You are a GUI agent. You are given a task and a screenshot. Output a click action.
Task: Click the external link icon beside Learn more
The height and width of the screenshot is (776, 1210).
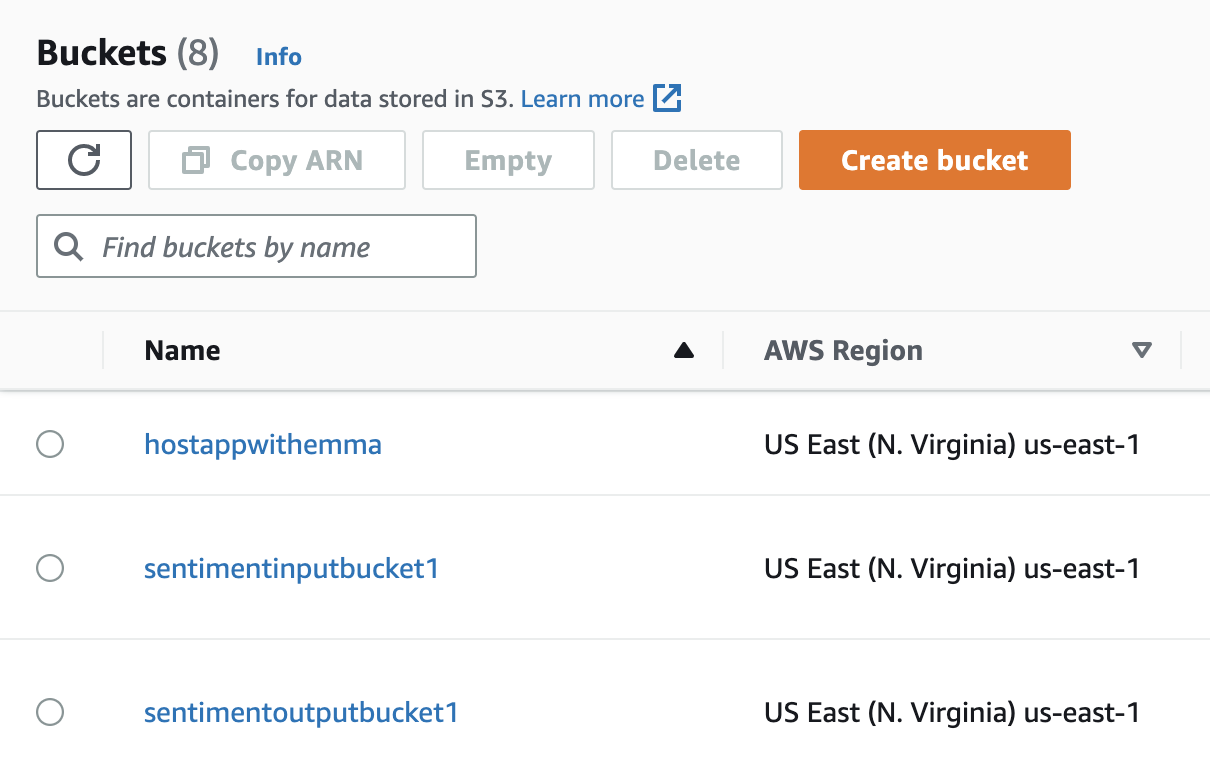pos(668,98)
